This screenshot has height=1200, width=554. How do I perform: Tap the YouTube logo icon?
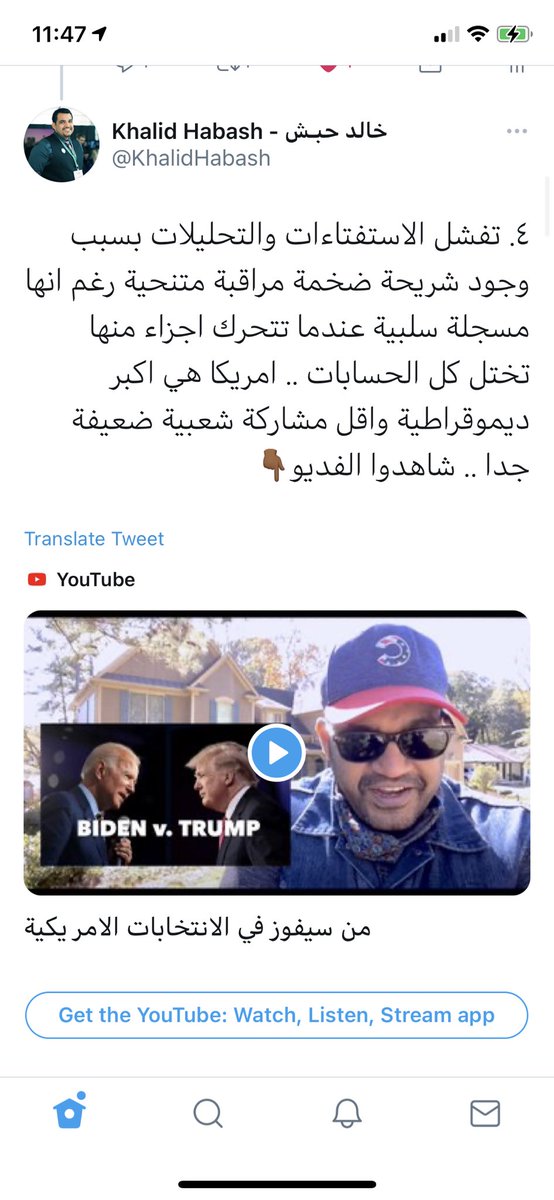coord(37,580)
